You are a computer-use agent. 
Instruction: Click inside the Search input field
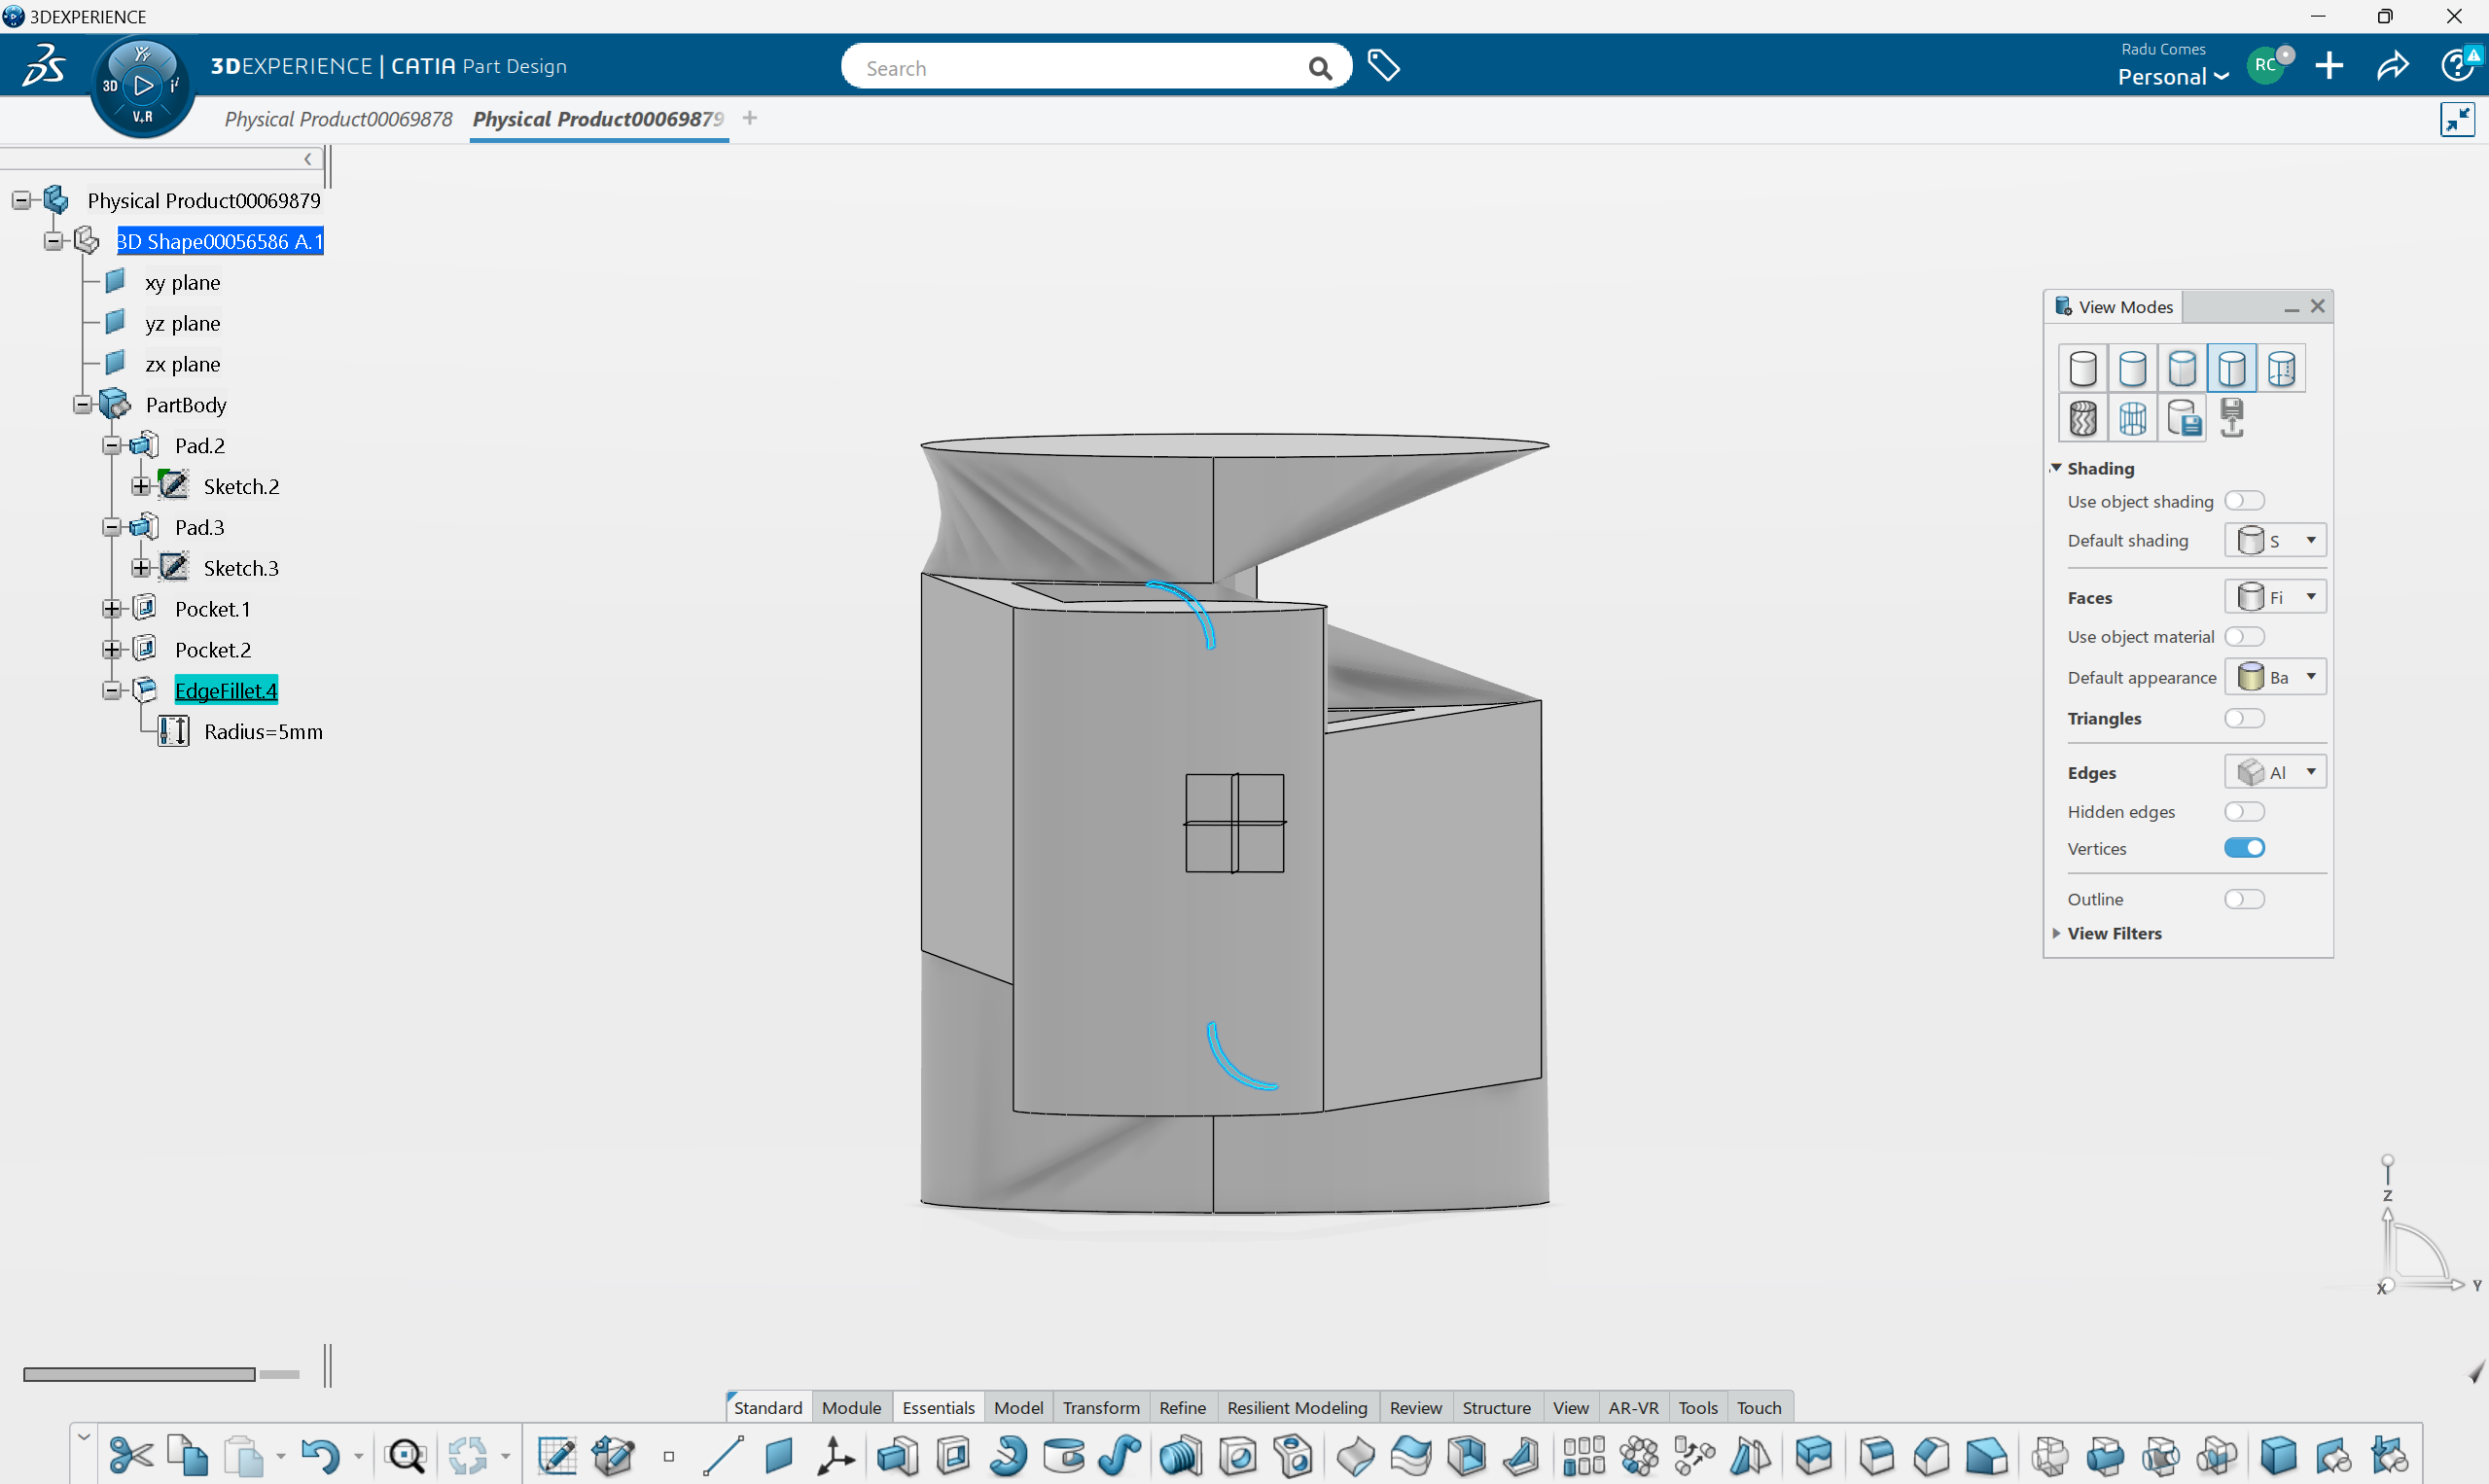click(1080, 67)
